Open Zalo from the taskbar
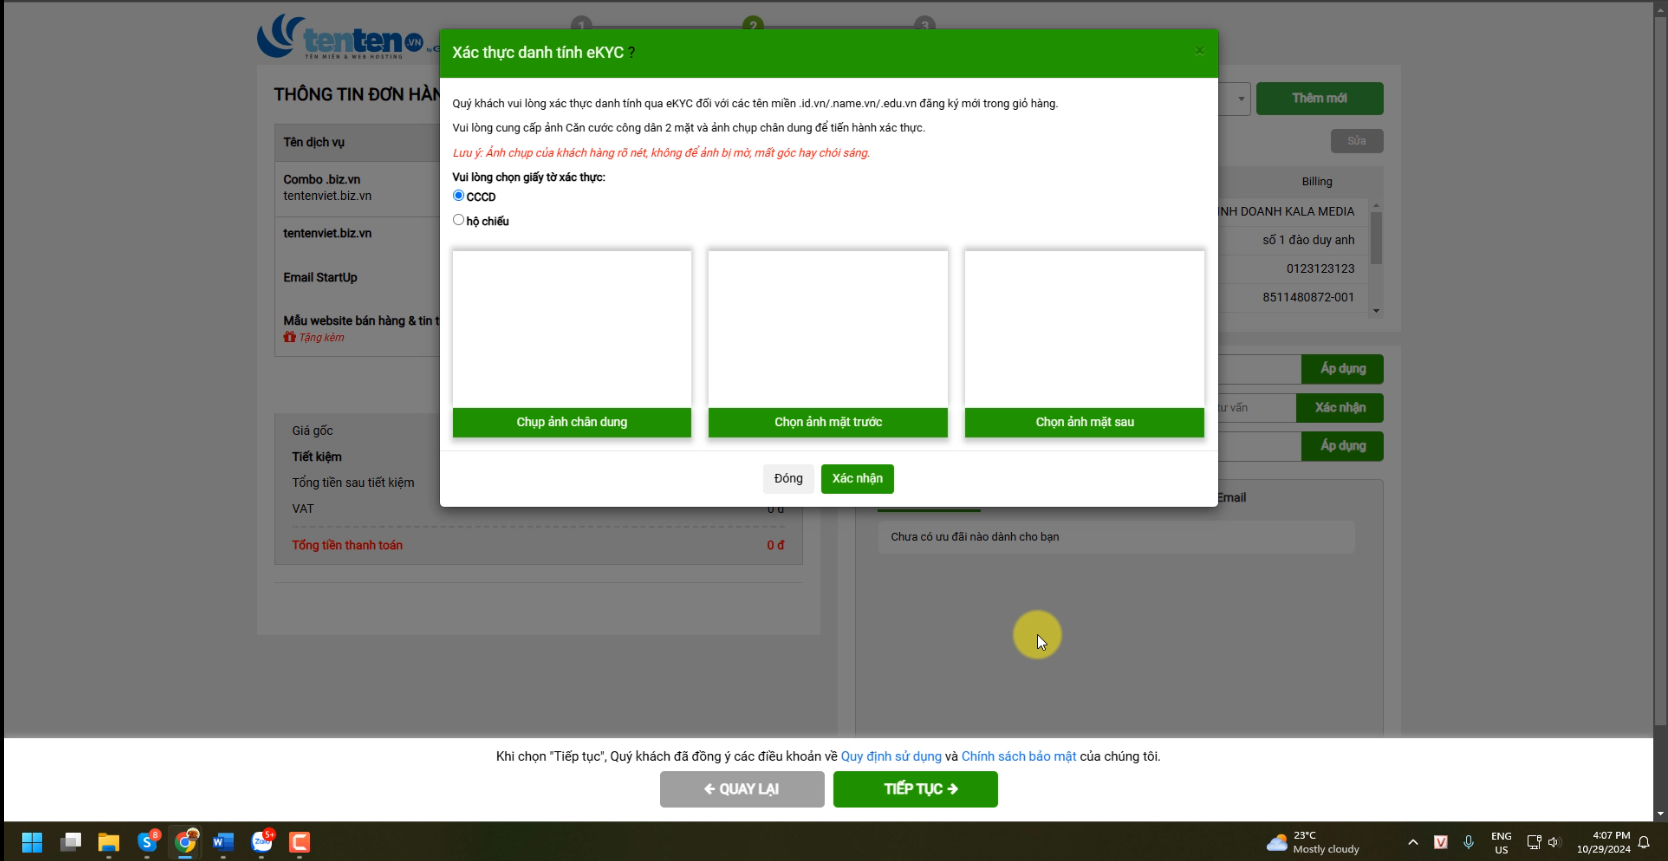This screenshot has width=1668, height=861. [262, 842]
